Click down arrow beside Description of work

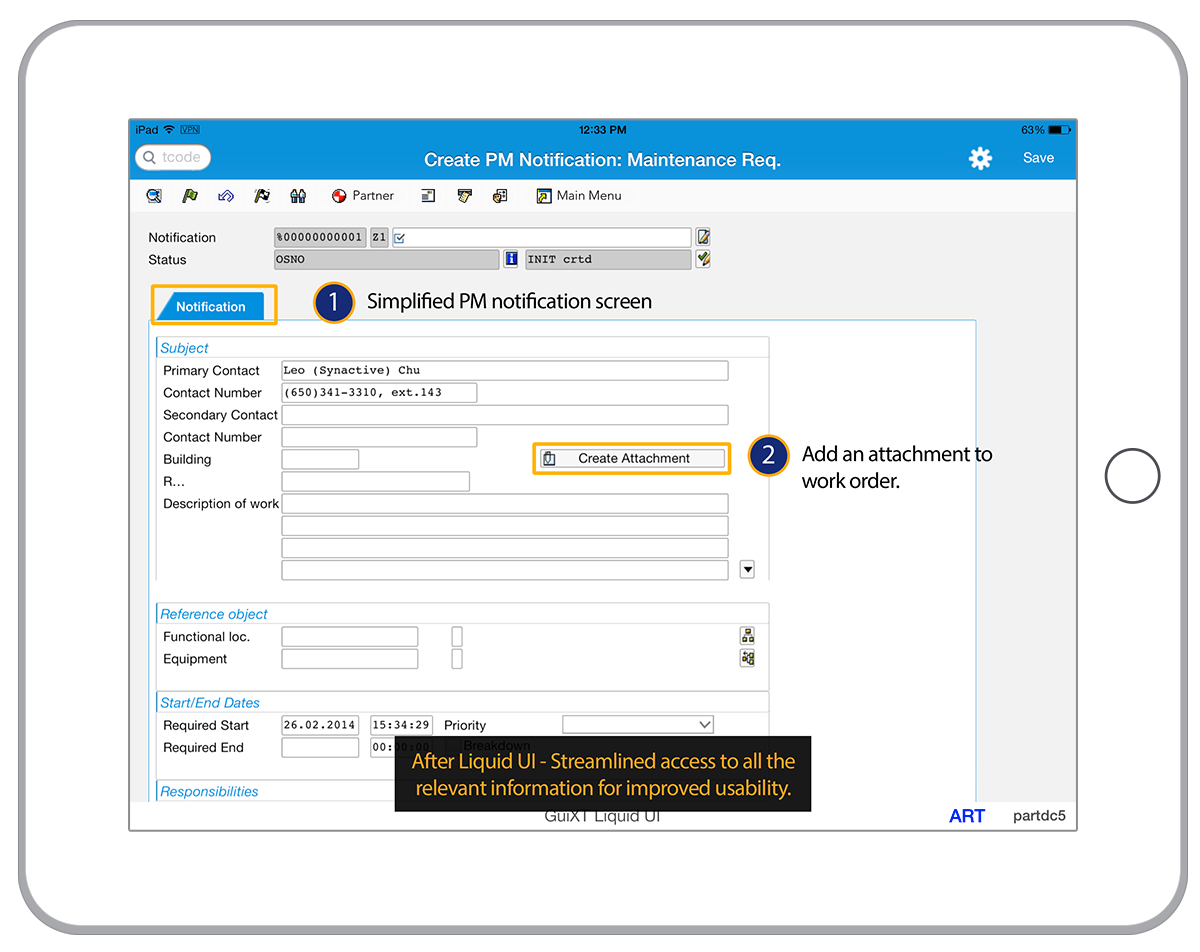click(x=747, y=569)
